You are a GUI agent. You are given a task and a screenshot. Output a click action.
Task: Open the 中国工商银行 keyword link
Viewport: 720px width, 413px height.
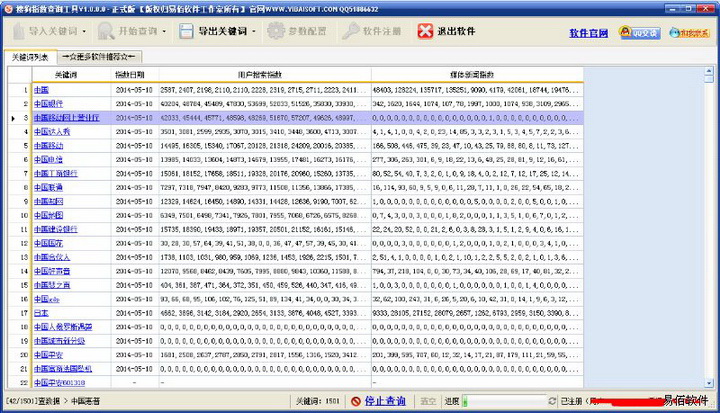coord(56,174)
